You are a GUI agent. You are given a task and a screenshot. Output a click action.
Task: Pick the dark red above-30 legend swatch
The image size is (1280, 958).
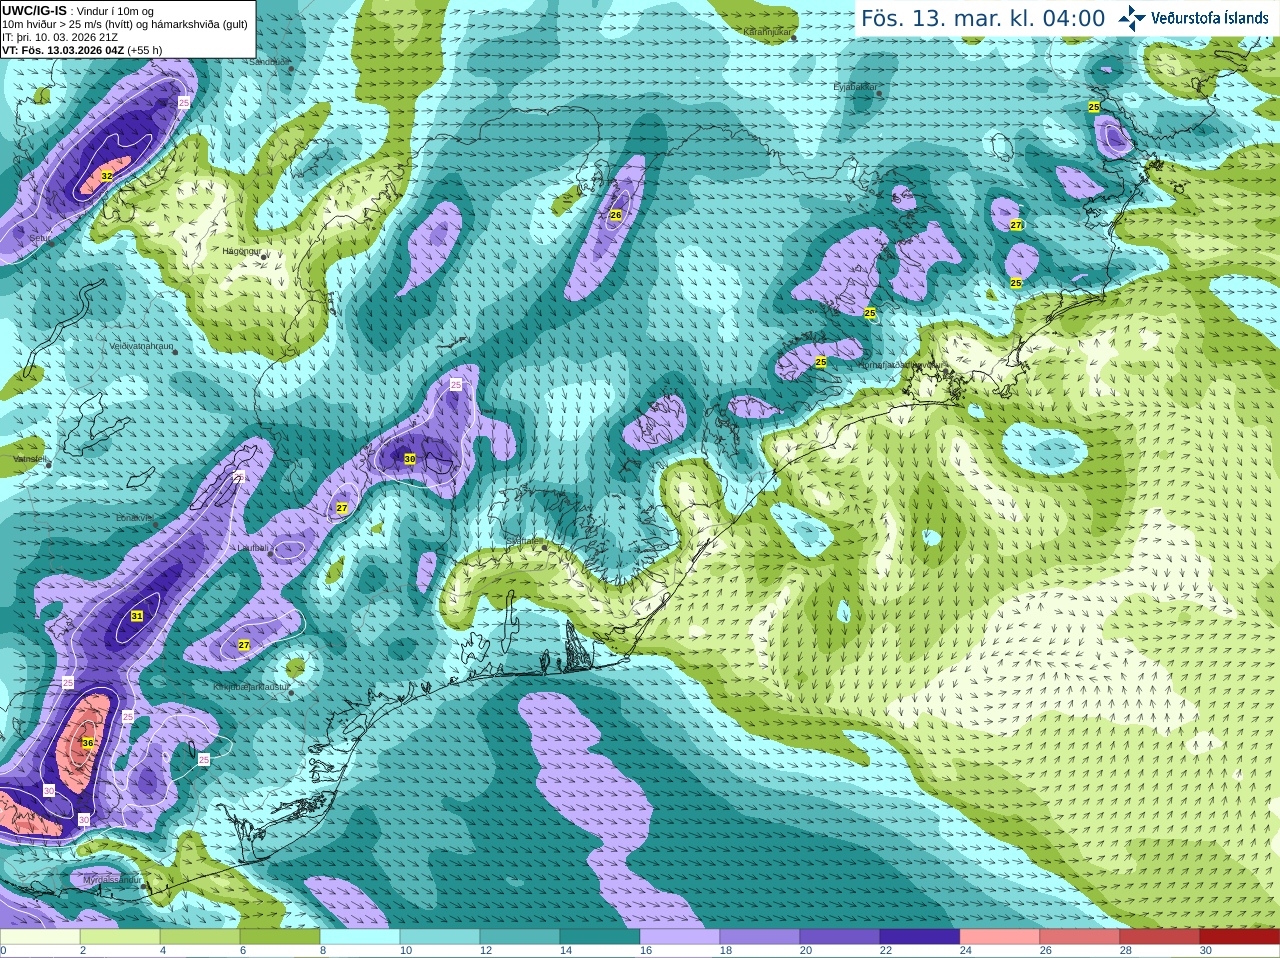click(x=1240, y=937)
